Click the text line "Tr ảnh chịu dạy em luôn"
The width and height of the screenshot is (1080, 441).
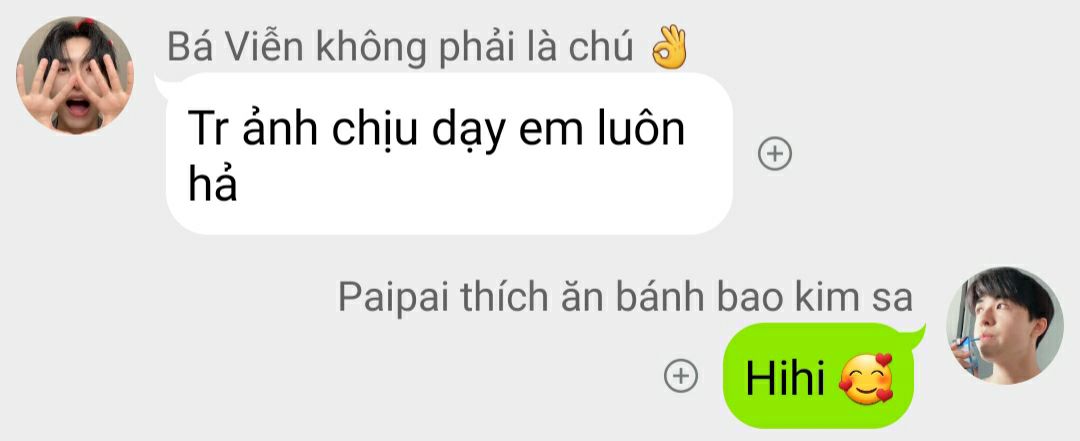pos(436,131)
